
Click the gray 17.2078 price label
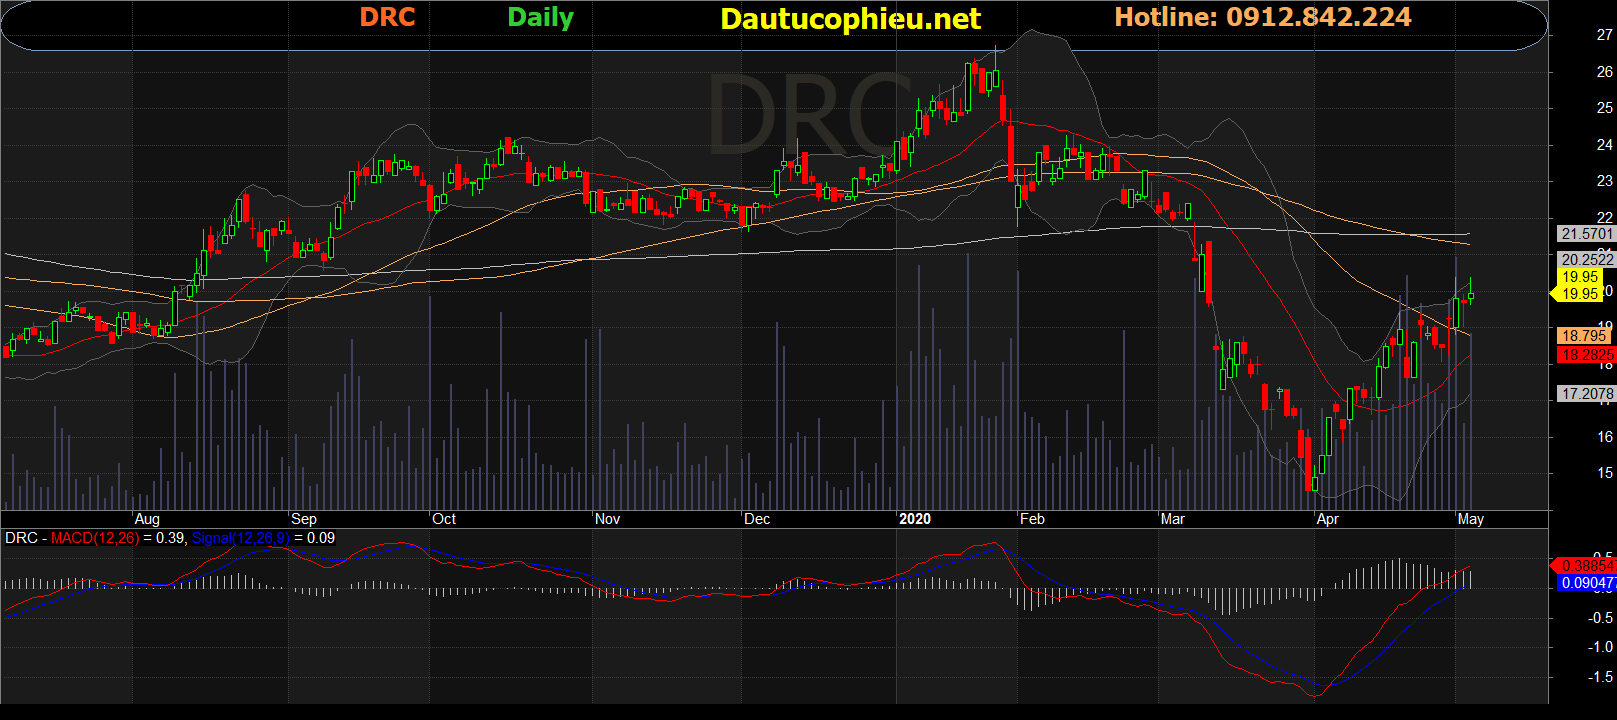pyautogui.click(x=1586, y=394)
